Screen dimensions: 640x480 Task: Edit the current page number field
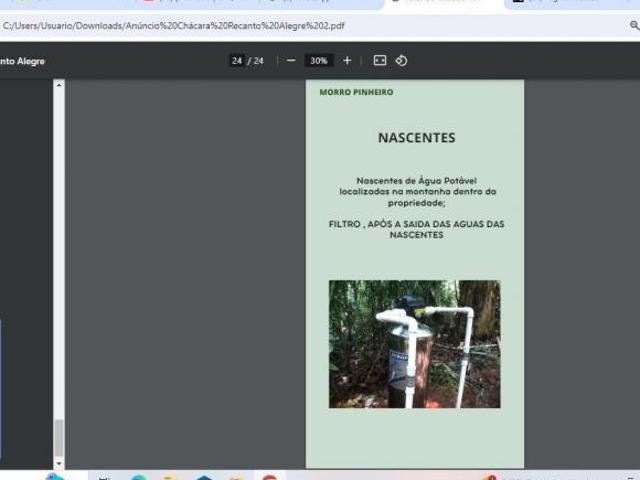(237, 61)
